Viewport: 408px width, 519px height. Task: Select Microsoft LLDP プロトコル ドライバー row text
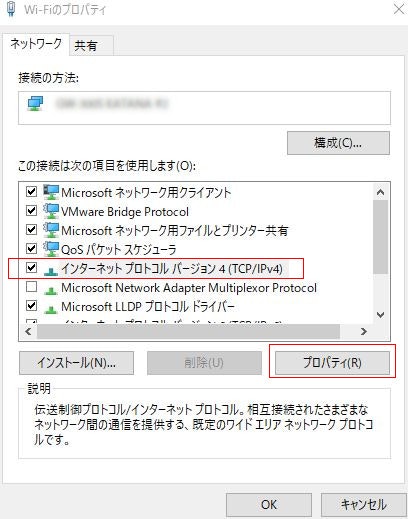(x=148, y=307)
